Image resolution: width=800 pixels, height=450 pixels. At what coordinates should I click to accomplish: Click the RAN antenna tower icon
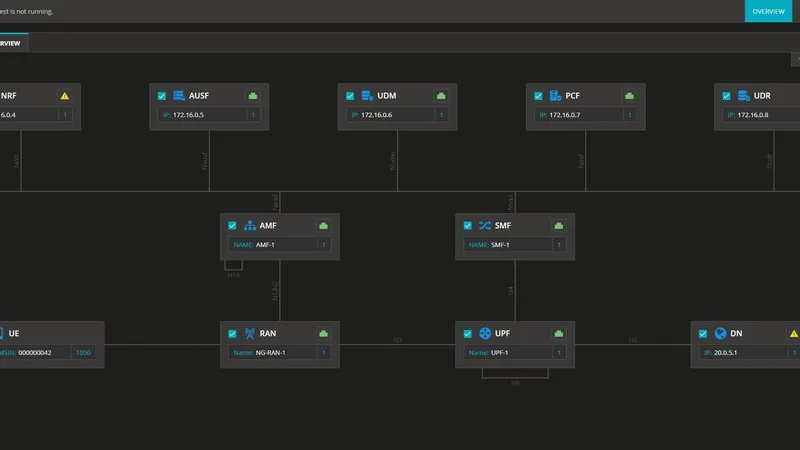(249, 333)
